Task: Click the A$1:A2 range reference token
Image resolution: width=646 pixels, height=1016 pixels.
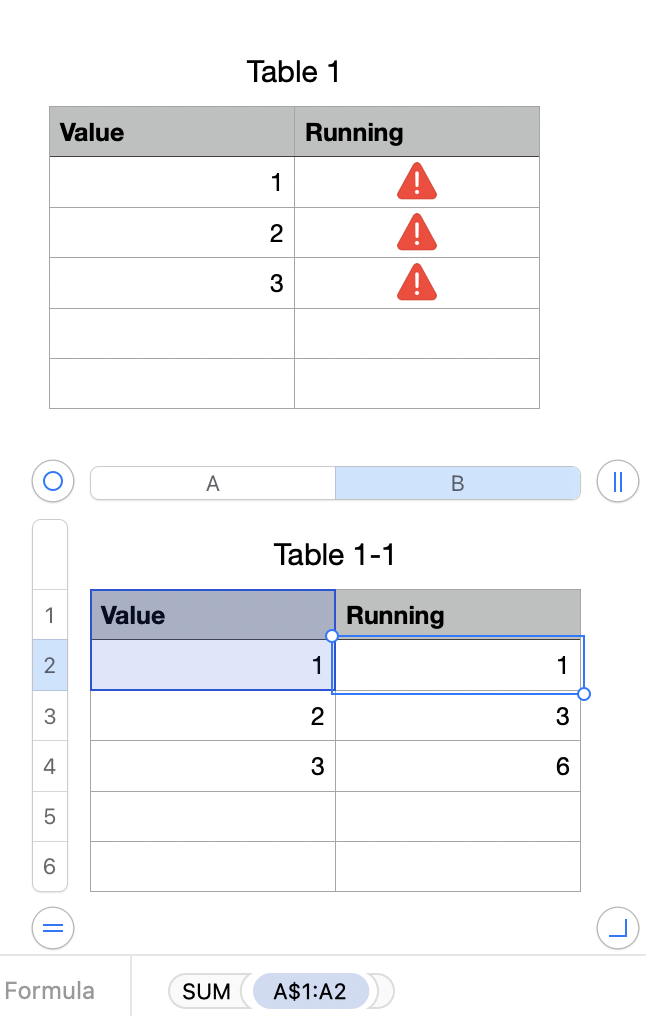Action: point(311,991)
